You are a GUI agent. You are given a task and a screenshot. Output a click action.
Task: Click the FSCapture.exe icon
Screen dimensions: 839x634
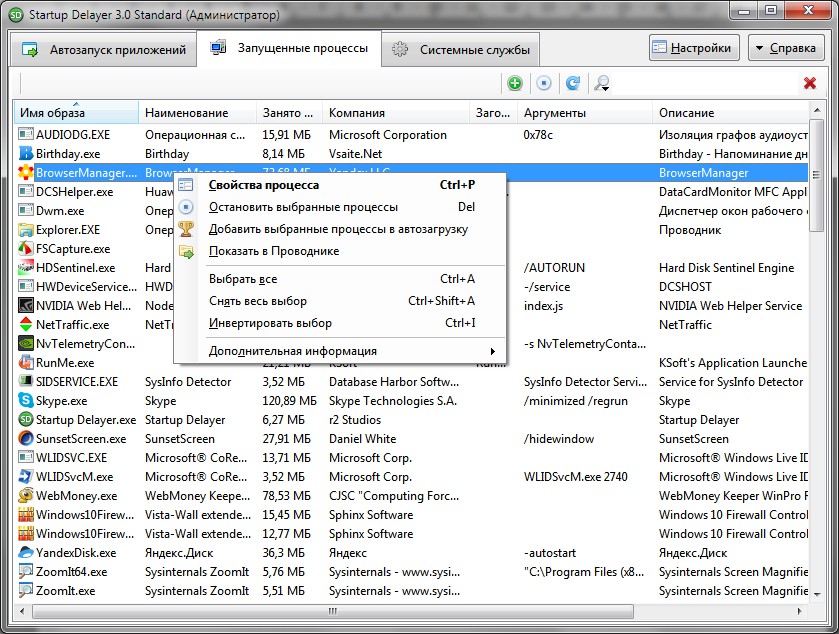[x=26, y=249]
